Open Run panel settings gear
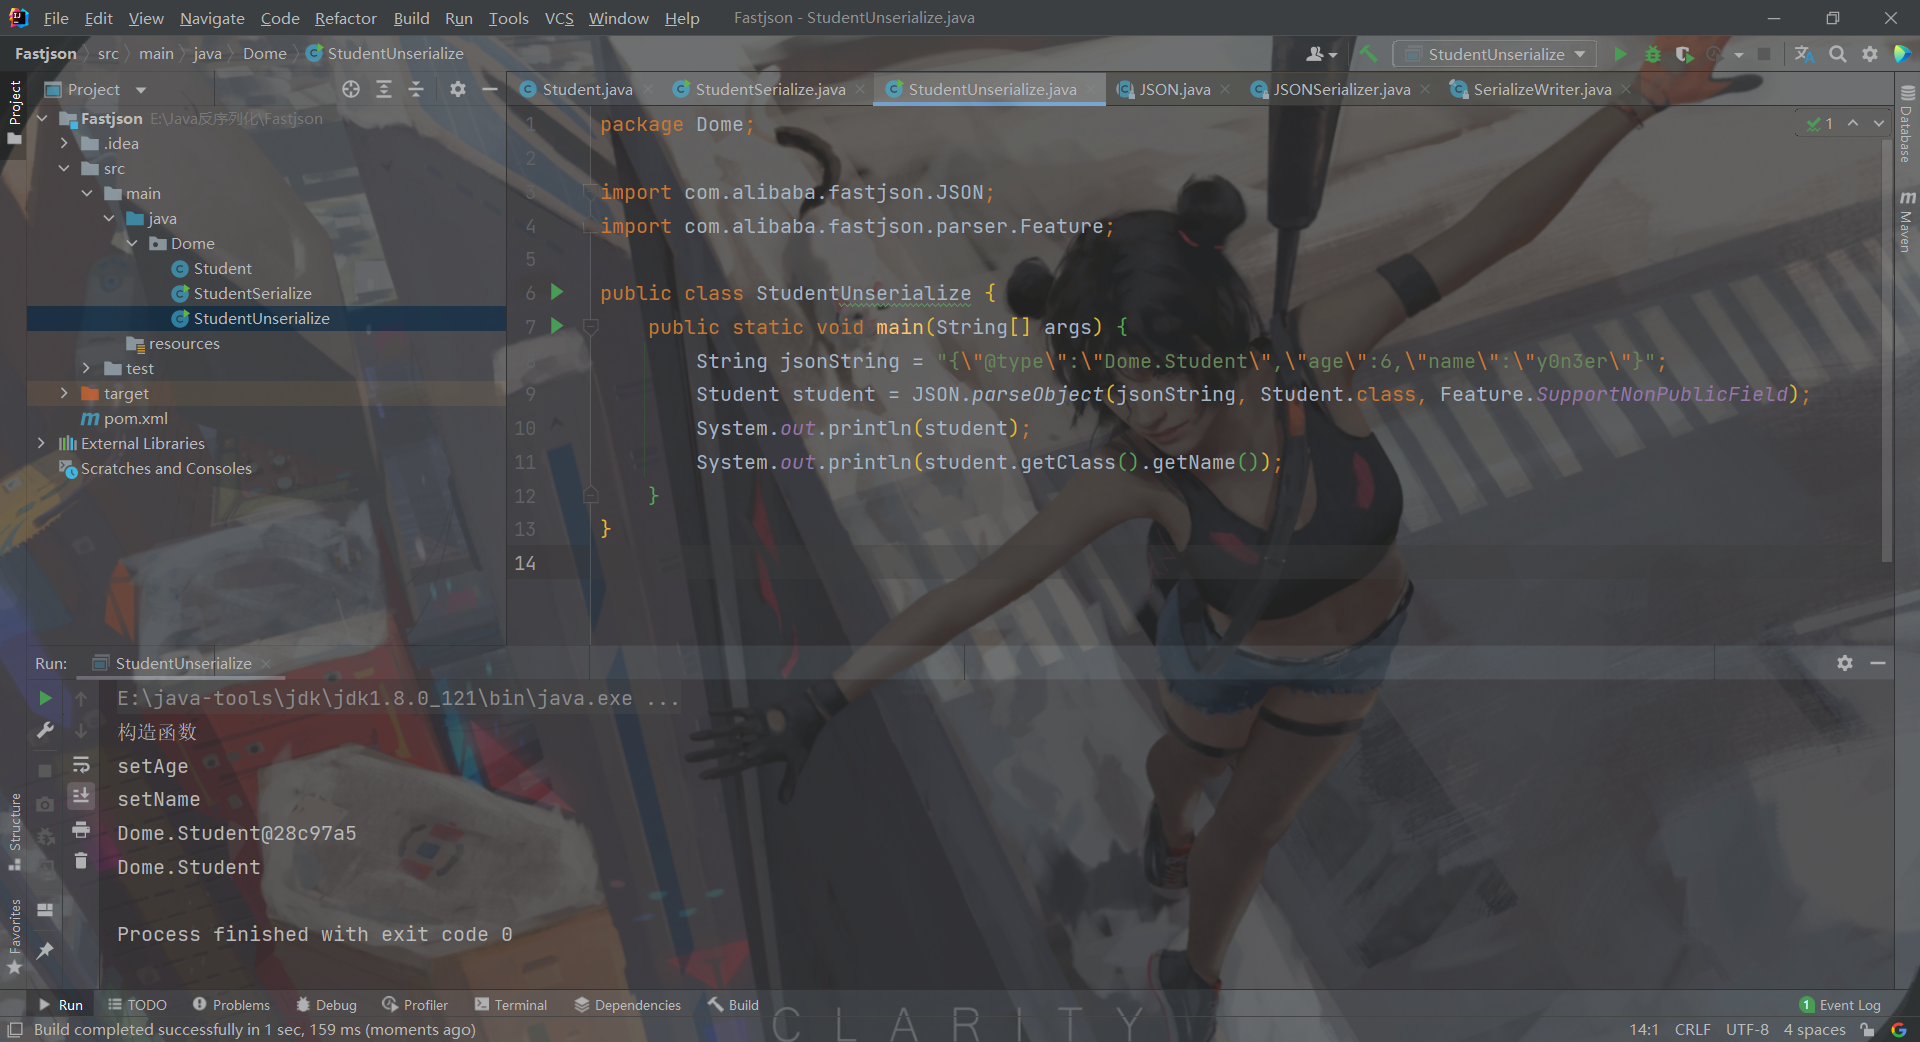 coord(1845,663)
